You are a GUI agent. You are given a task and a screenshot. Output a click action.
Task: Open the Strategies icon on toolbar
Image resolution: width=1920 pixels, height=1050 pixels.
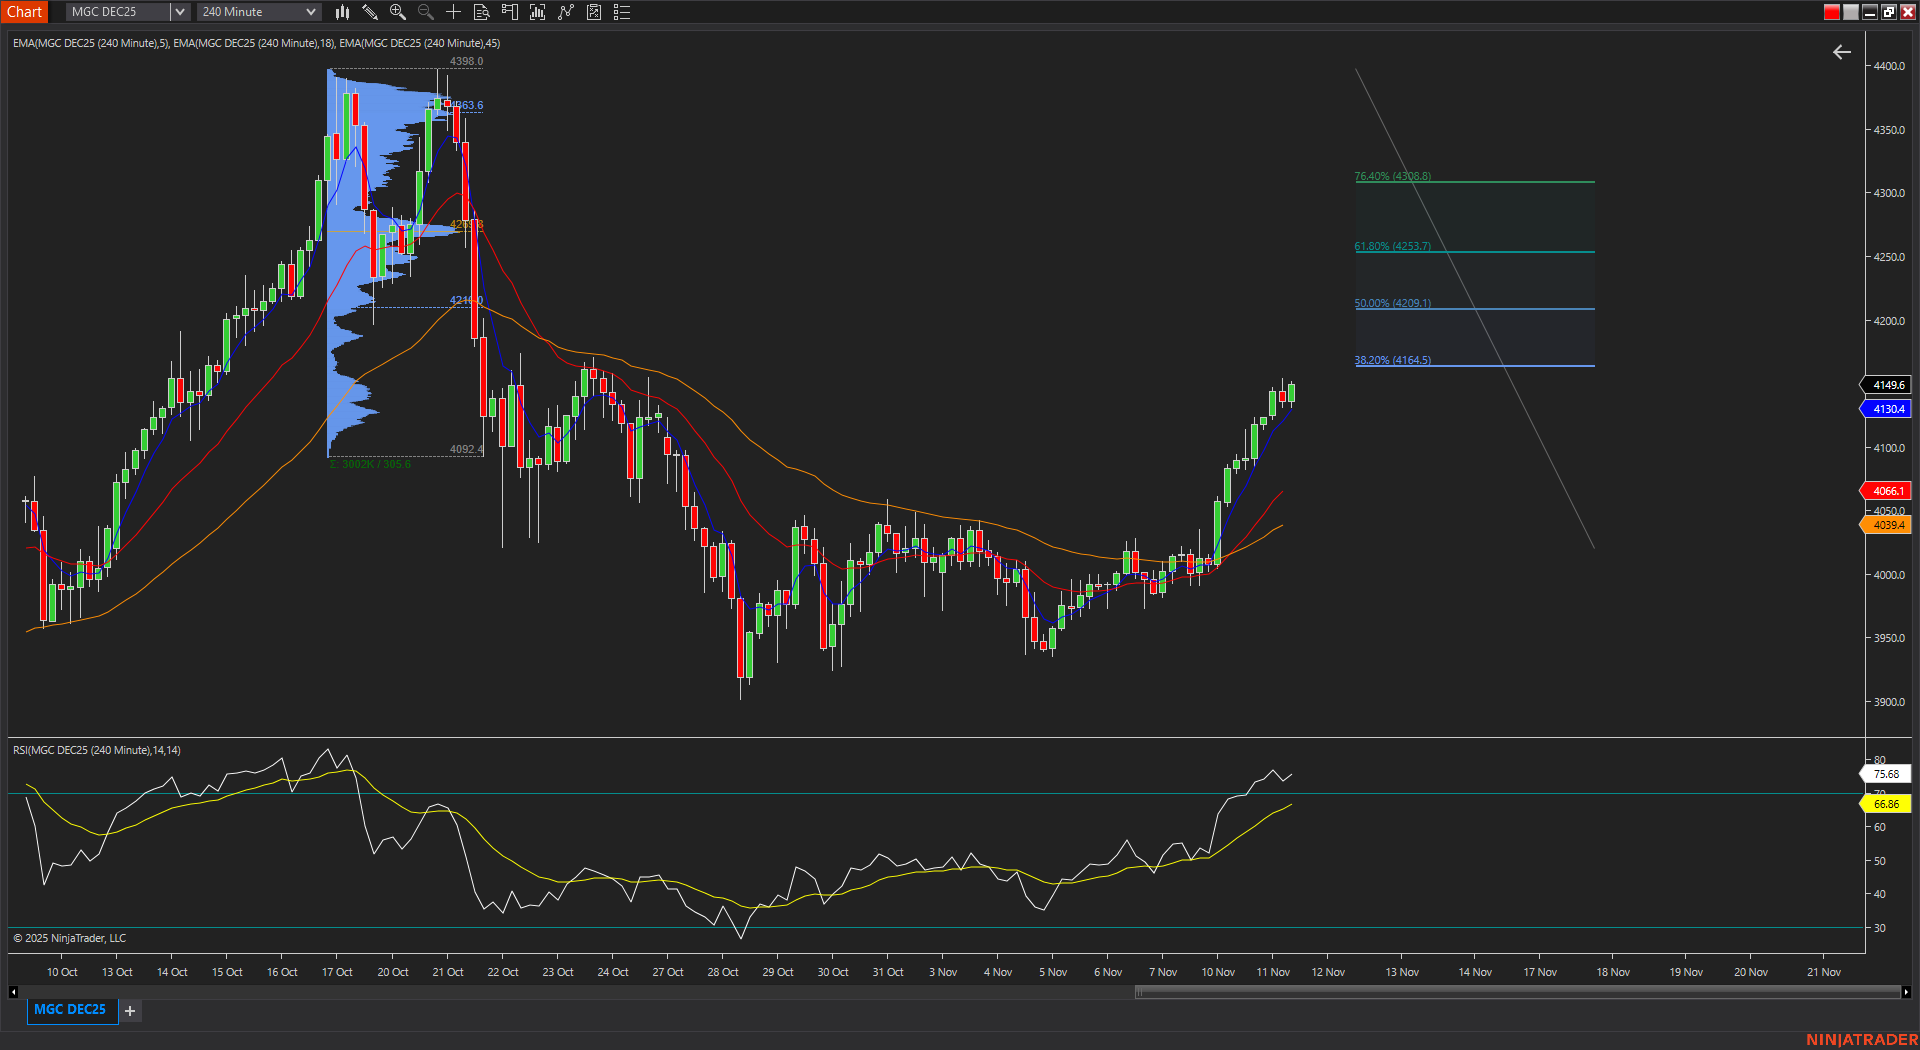tap(594, 12)
